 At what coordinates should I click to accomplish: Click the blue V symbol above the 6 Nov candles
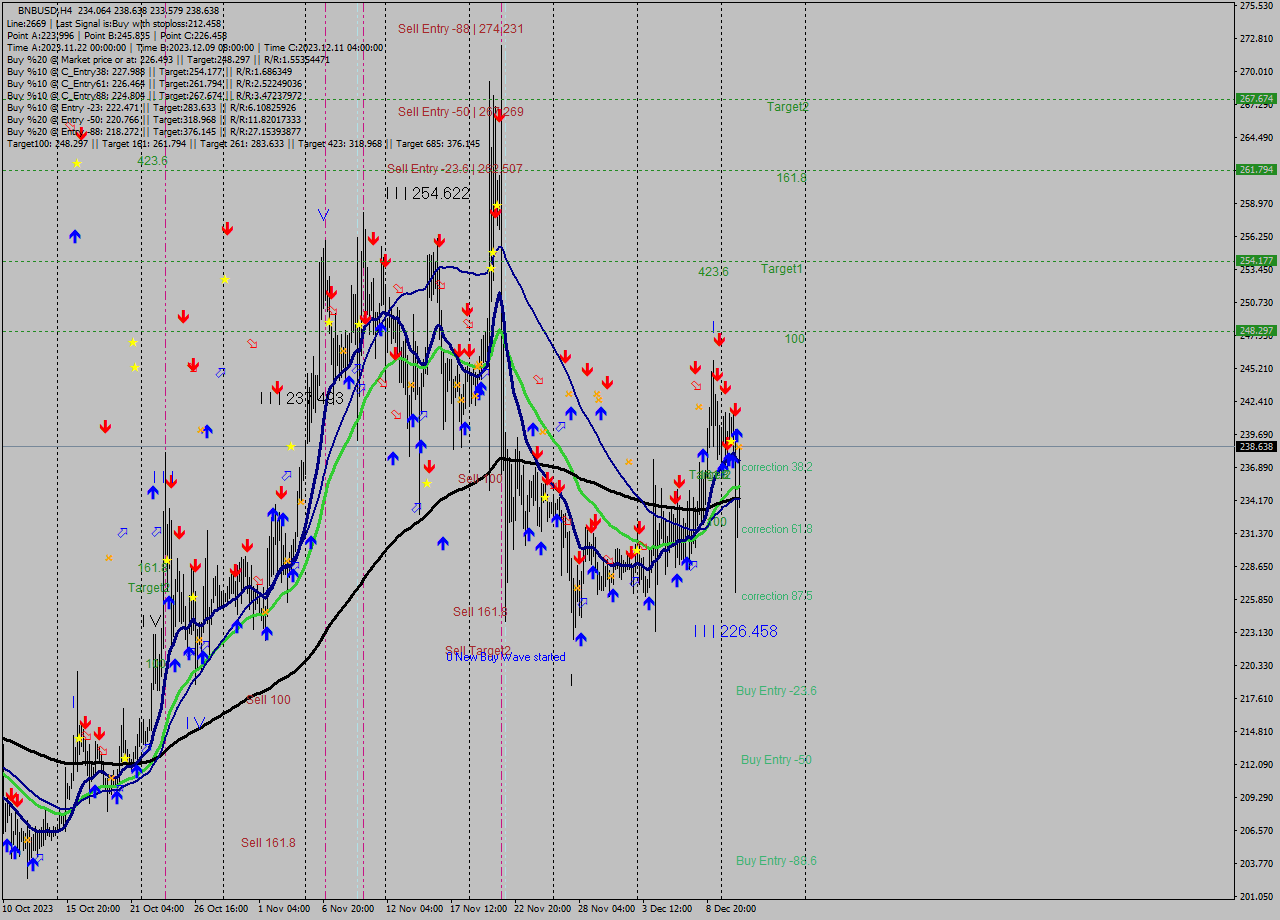323,214
